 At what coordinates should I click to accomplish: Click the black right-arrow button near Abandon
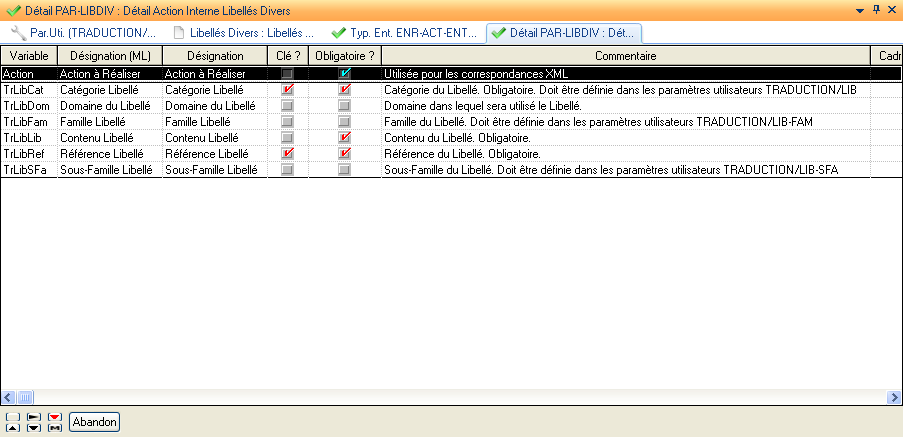33,416
